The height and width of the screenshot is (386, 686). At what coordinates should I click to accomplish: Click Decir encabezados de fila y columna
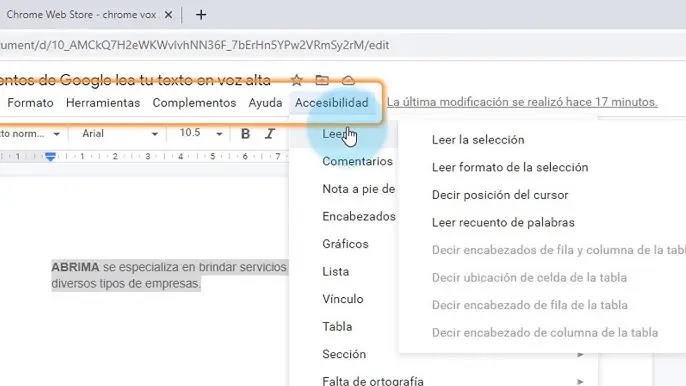coord(559,250)
